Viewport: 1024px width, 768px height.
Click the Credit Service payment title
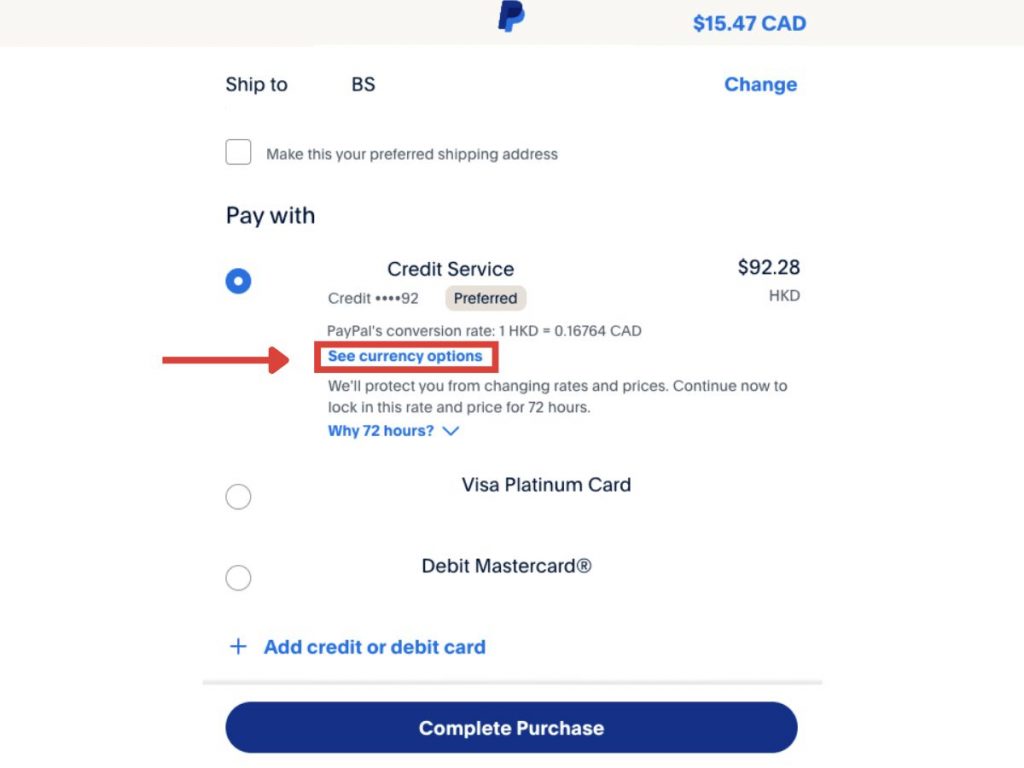click(450, 269)
